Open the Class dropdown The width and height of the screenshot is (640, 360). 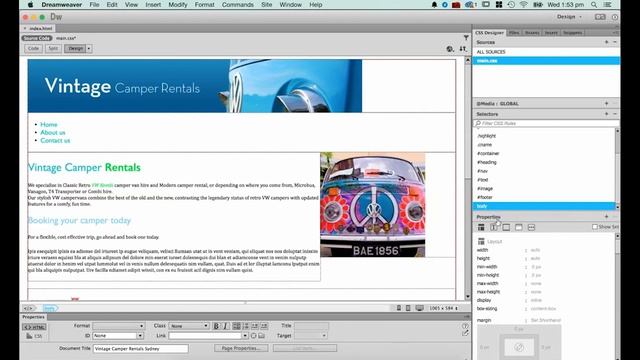click(189, 326)
